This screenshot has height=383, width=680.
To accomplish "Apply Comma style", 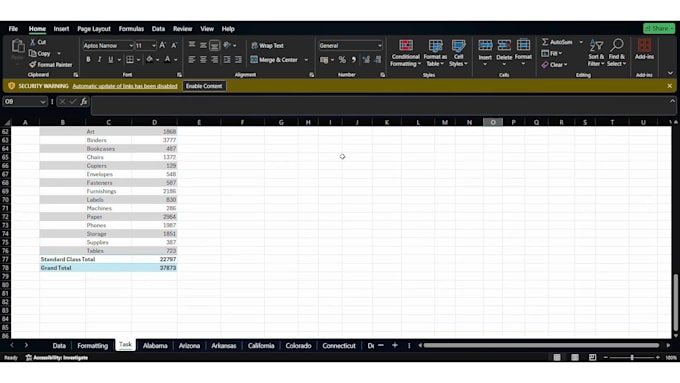I will coord(354,60).
